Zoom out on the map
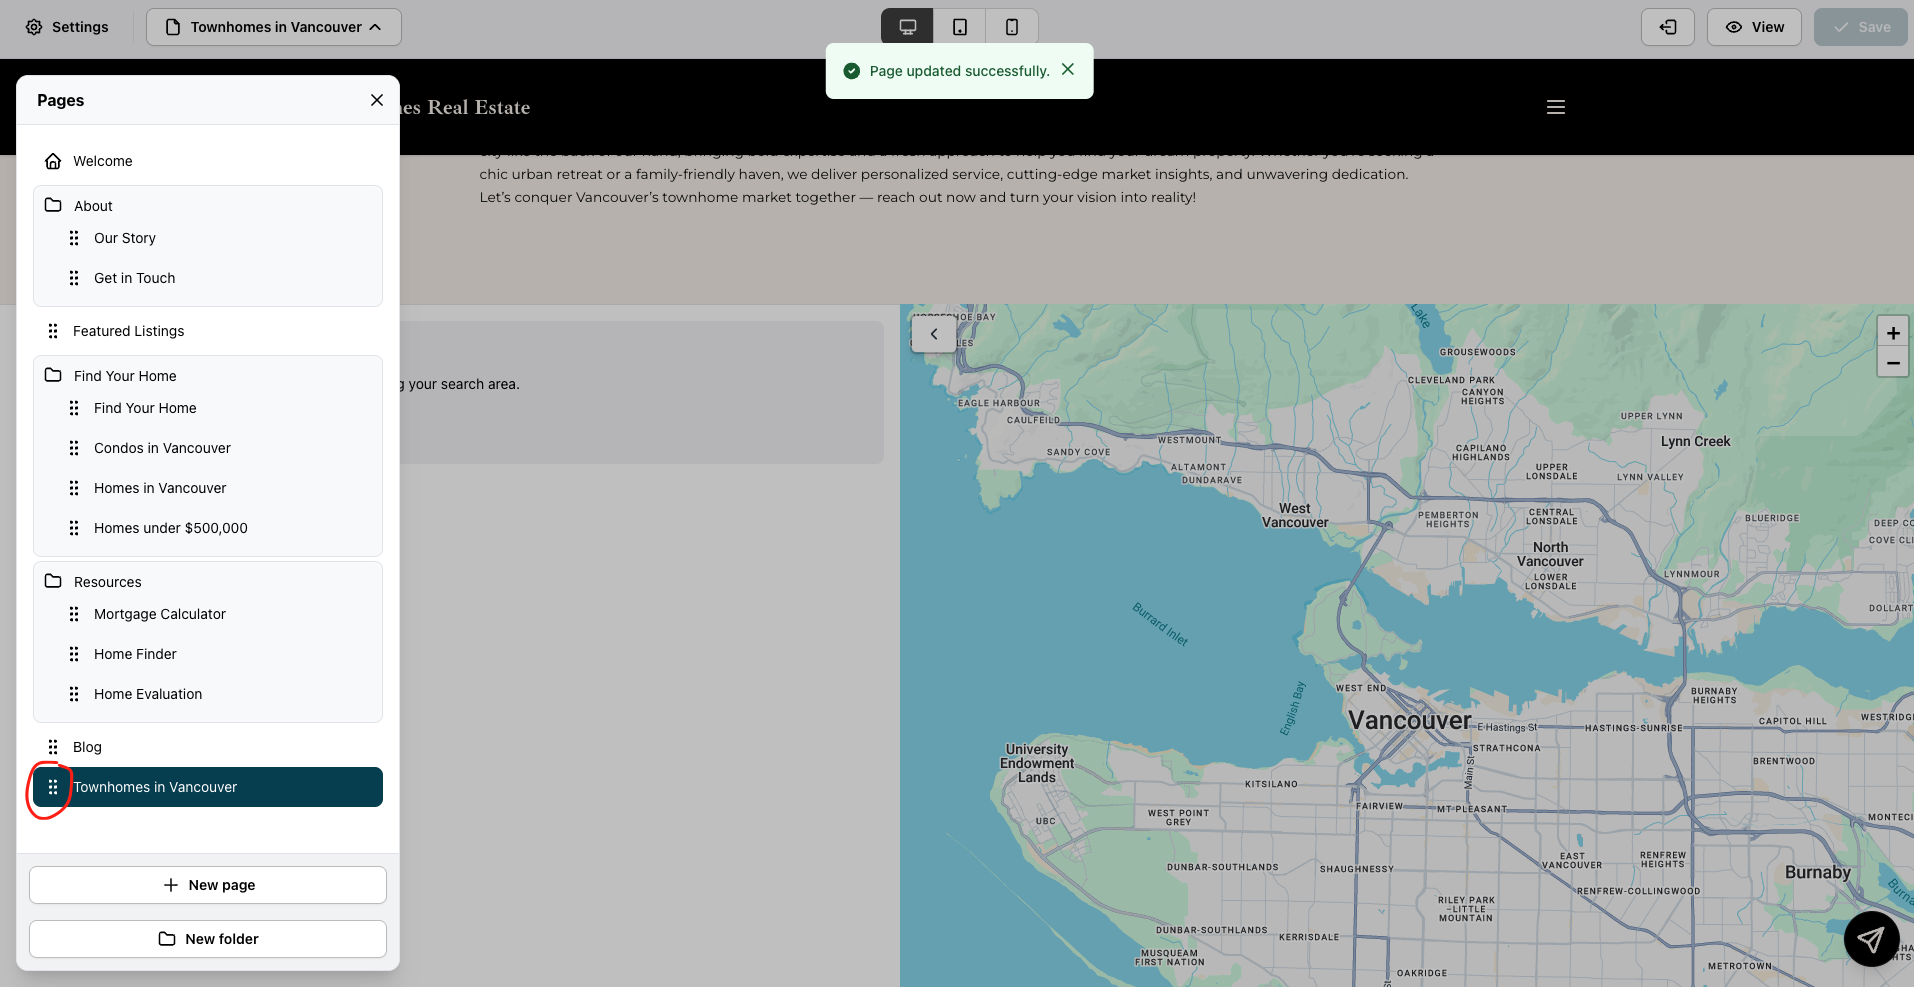1914x987 pixels. click(1893, 363)
